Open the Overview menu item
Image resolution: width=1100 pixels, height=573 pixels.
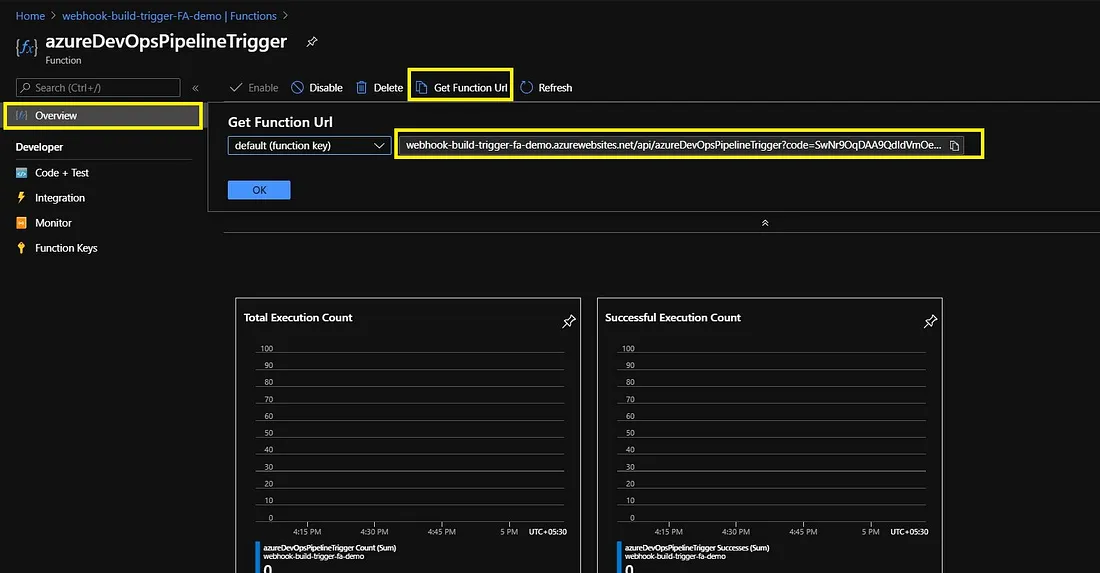103,116
